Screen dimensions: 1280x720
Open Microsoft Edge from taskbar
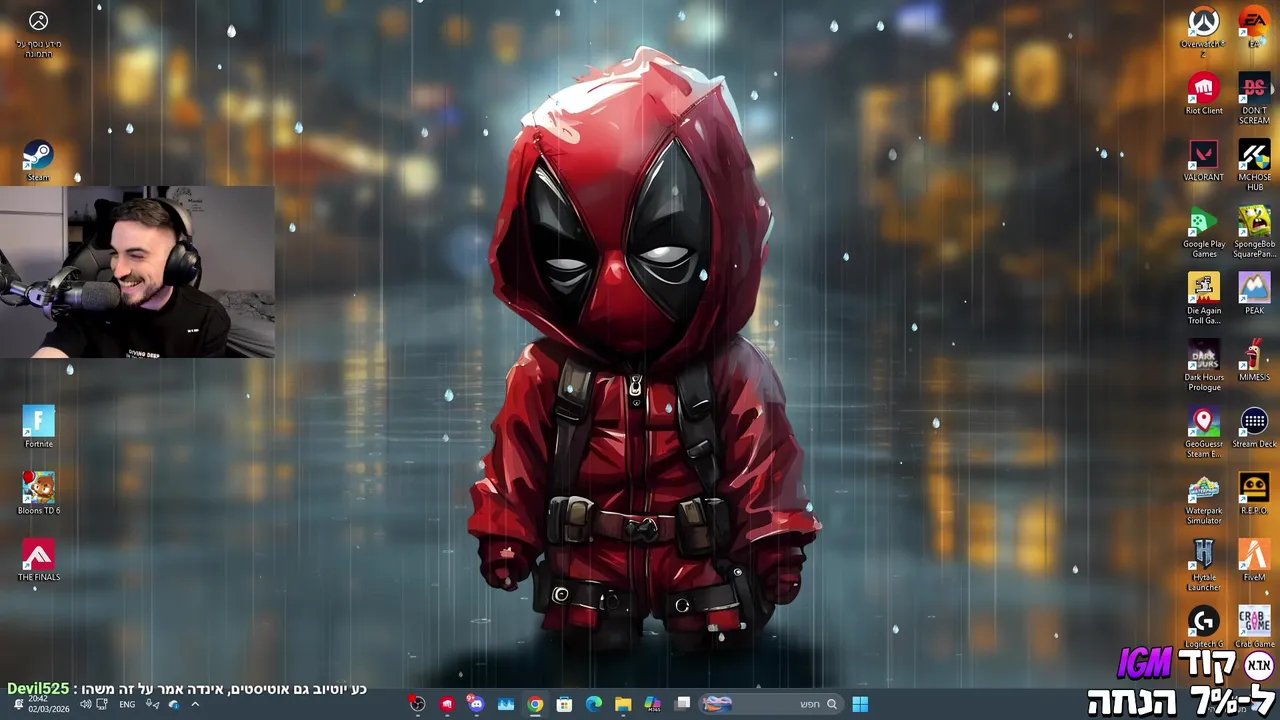(594, 704)
